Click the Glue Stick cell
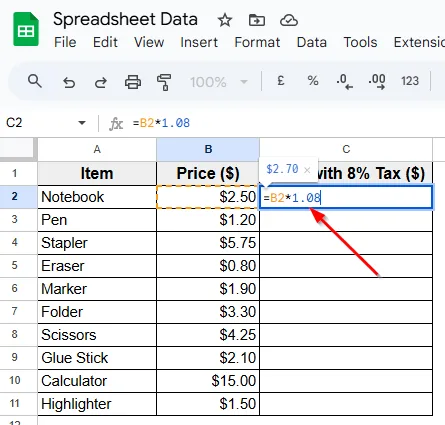The image size is (445, 425). click(x=97, y=358)
